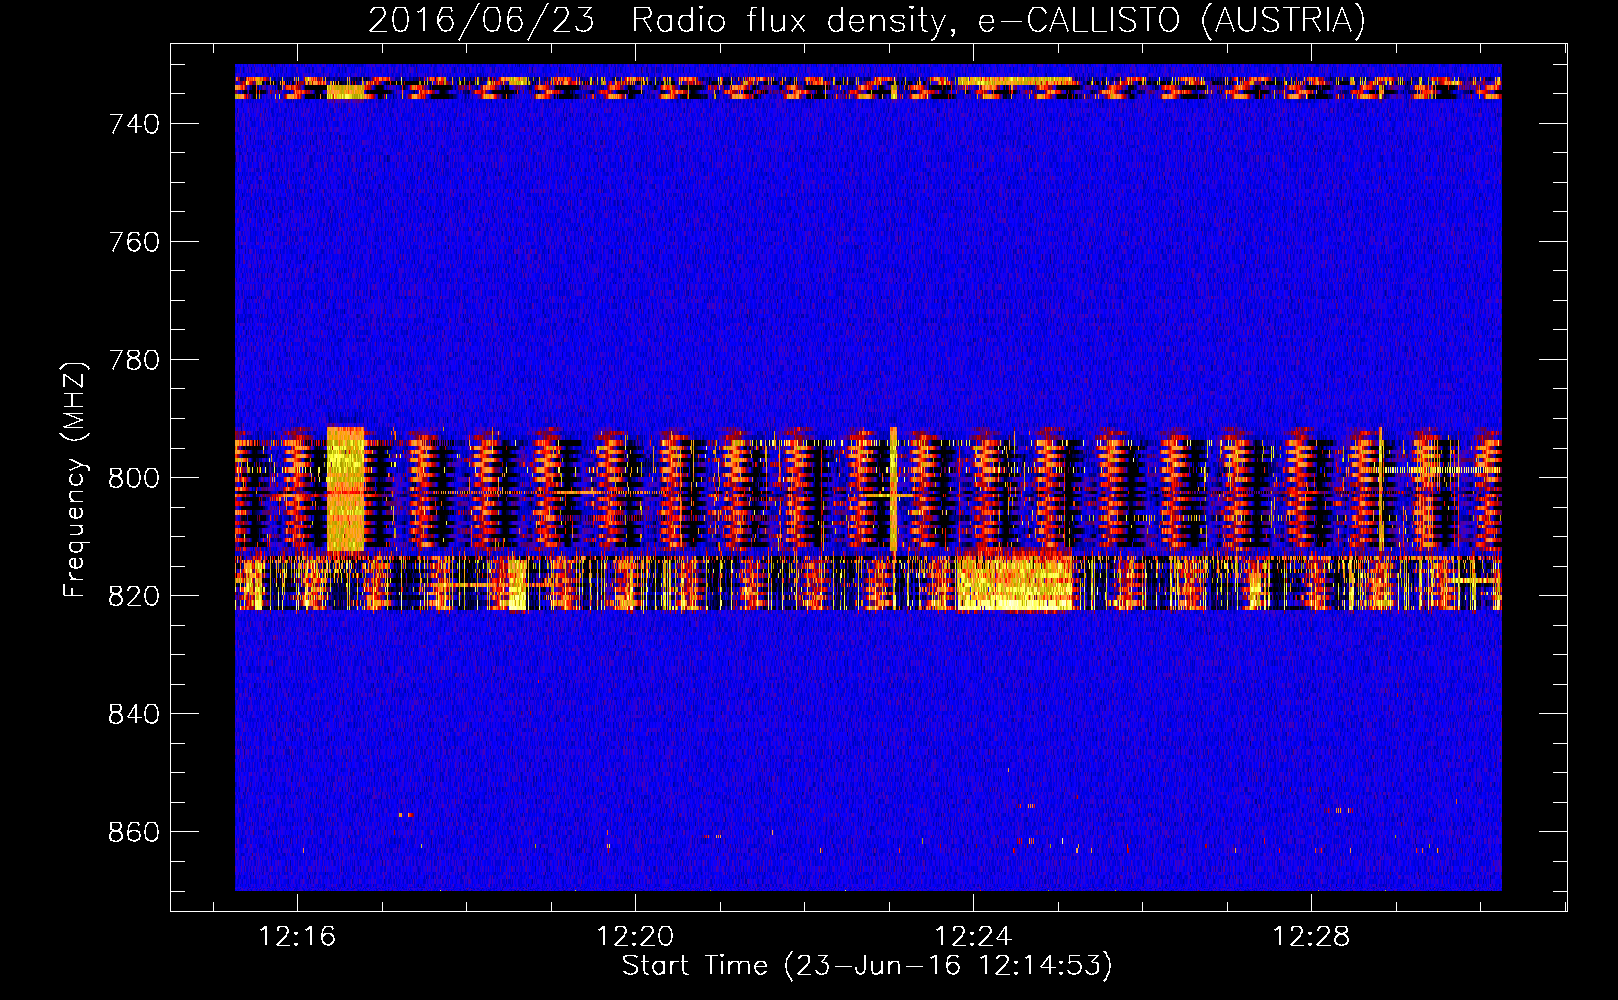Click the 12:20 time tick label

click(x=635, y=937)
